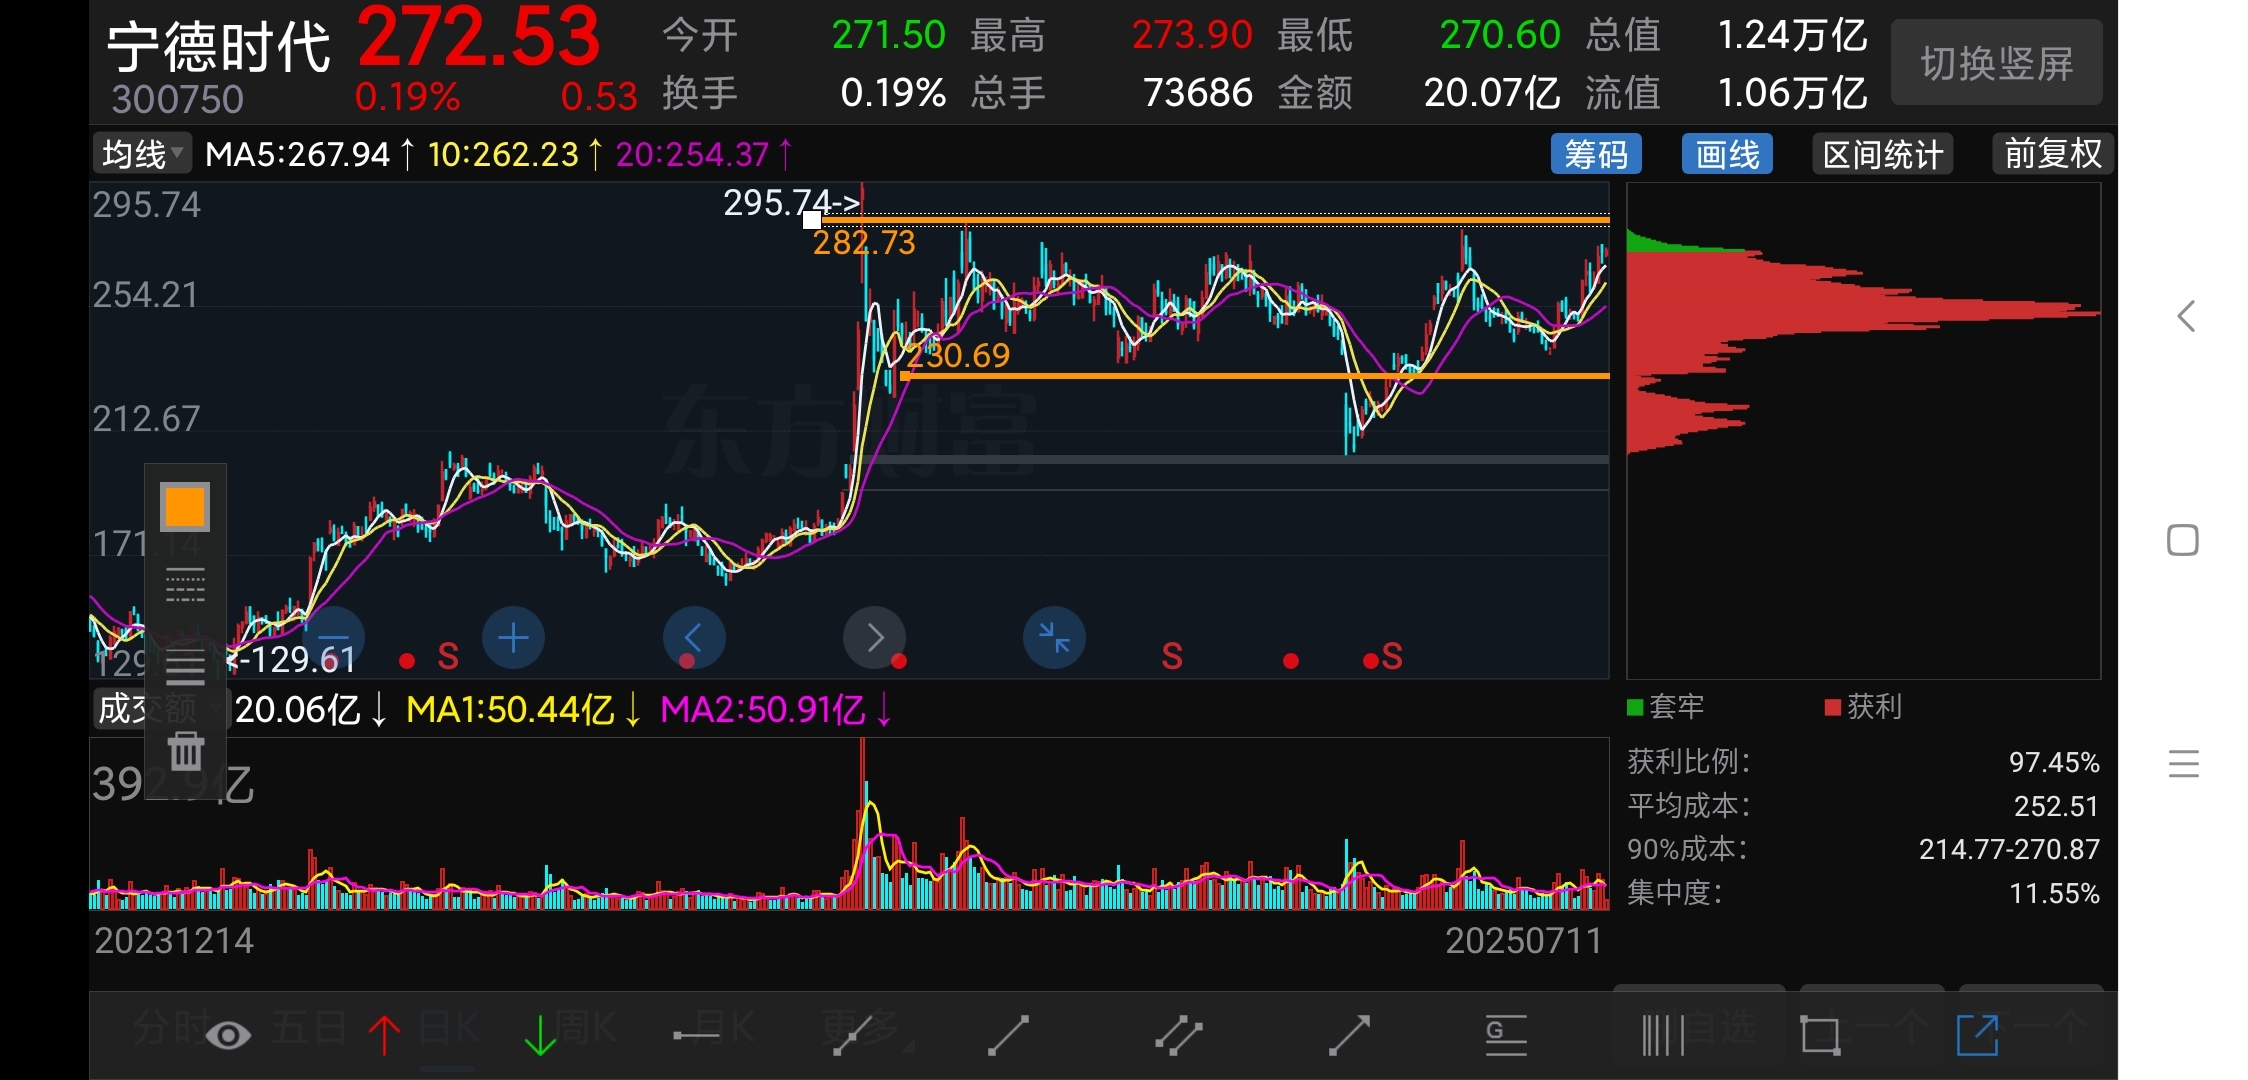Toggle the 画线 drawing mode button
Screen dimensions: 2248x1080
tap(1727, 154)
